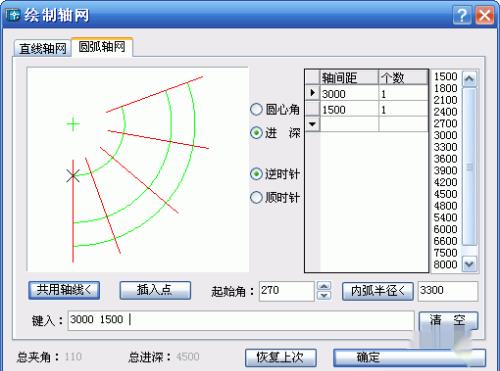Decrease 起始角 with the down spinner arrow

click(324, 295)
